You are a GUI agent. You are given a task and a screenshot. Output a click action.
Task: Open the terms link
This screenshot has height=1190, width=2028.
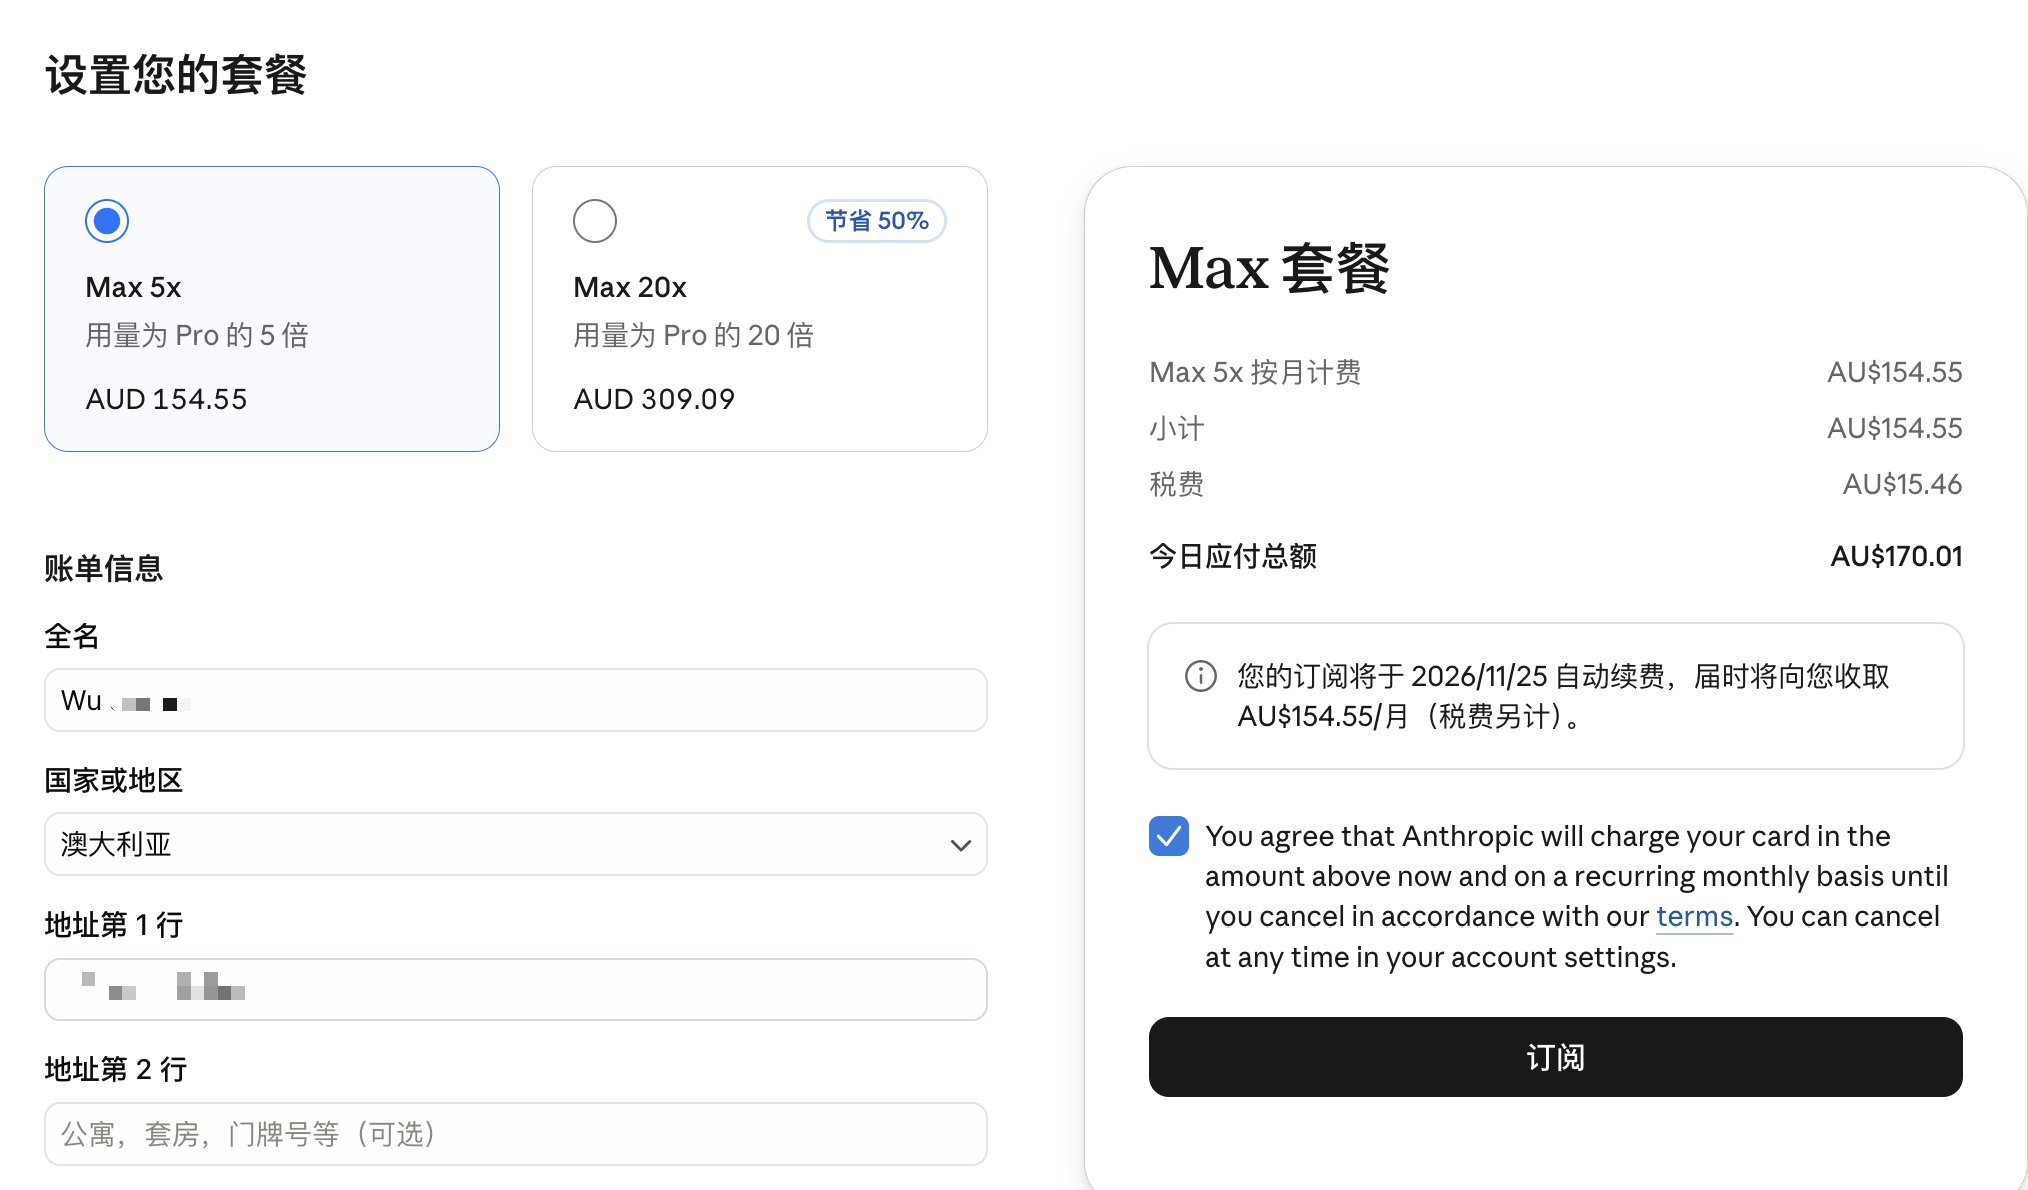(1694, 916)
